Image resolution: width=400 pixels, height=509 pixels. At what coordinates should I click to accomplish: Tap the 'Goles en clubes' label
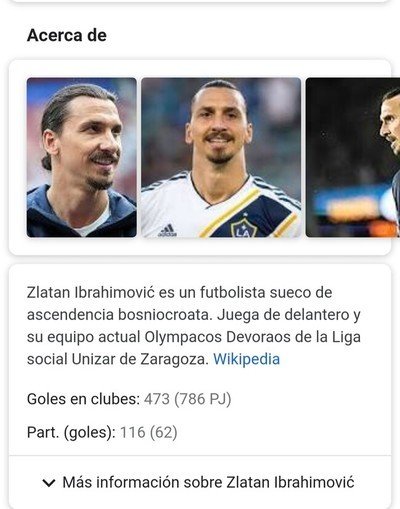coord(83,399)
